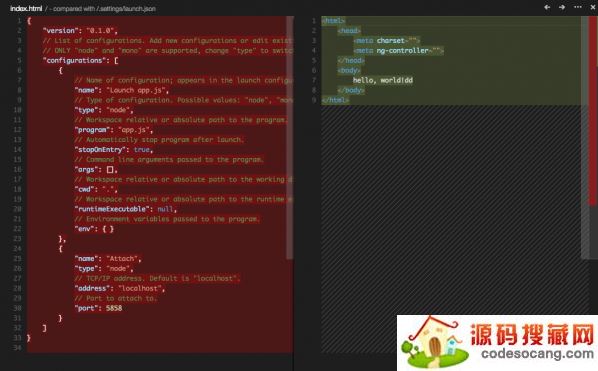The width and height of the screenshot is (598, 371).
Task: Click the "port": 5858 line
Action: [98, 308]
